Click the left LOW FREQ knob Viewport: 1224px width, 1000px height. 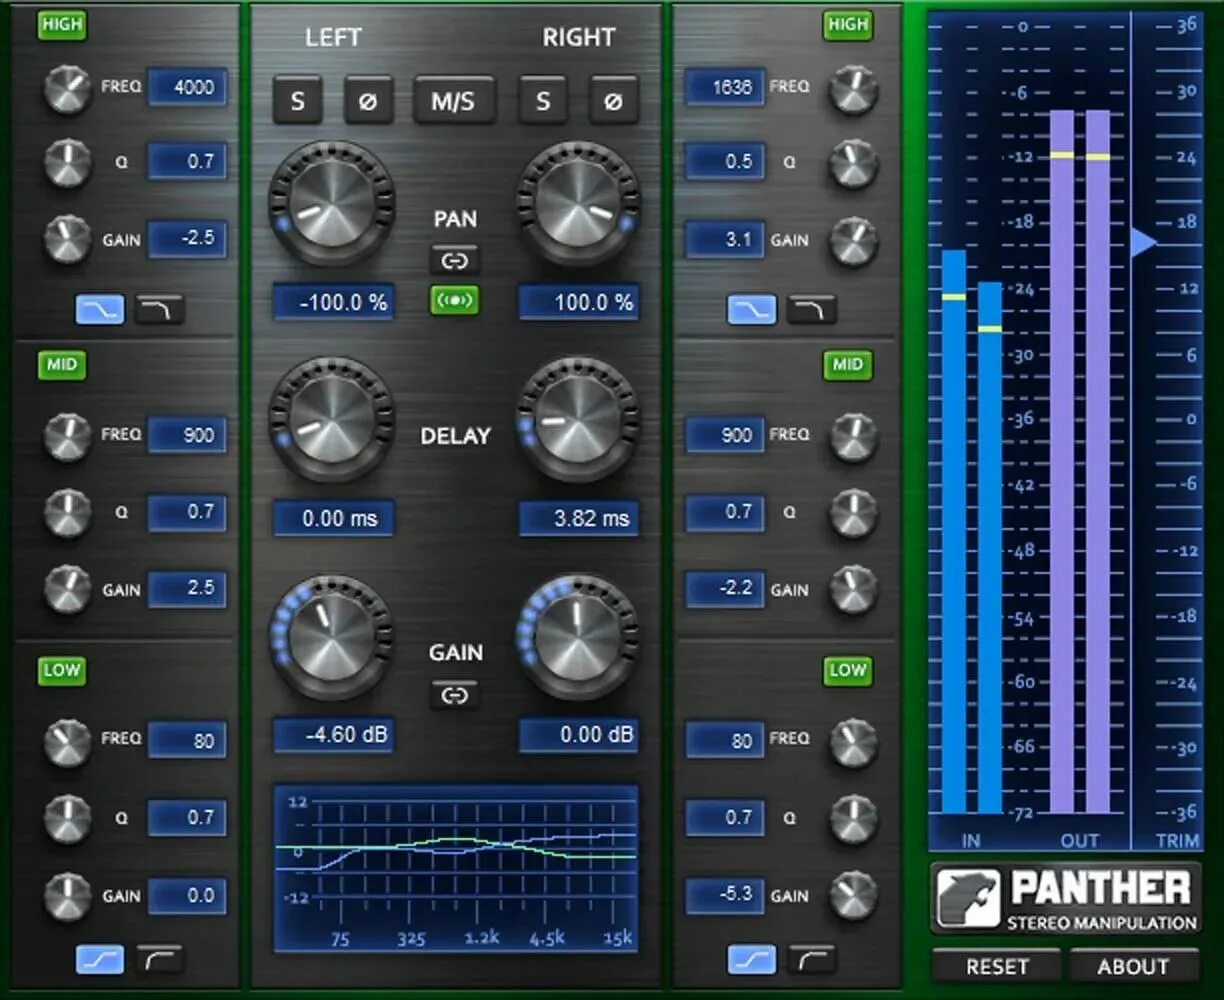[x=67, y=742]
